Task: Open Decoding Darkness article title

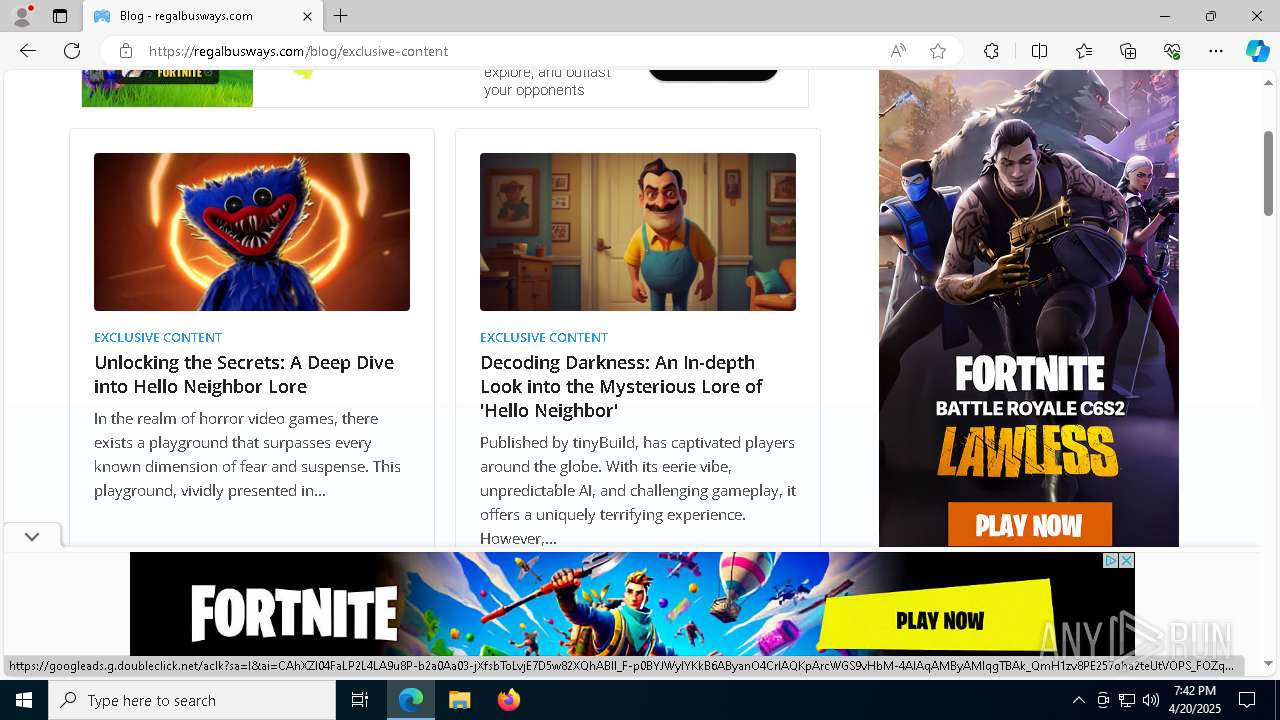Action: [621, 386]
